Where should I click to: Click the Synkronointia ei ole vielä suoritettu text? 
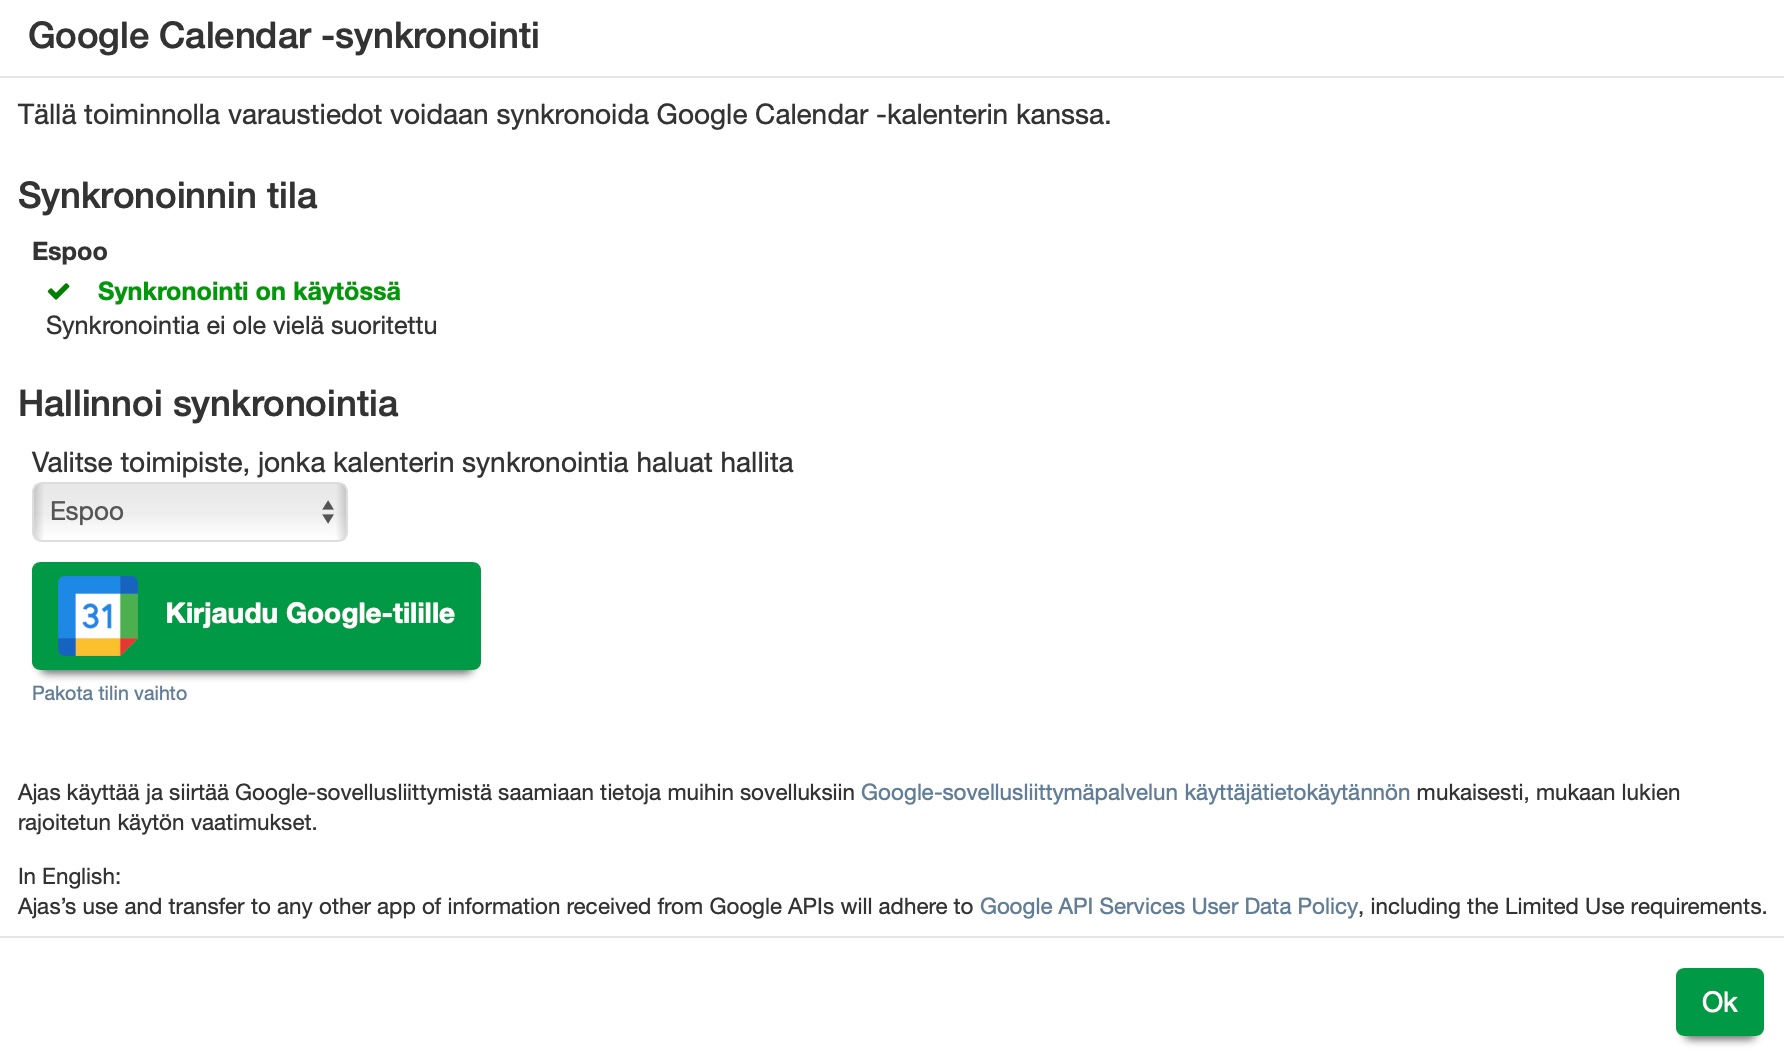241,325
